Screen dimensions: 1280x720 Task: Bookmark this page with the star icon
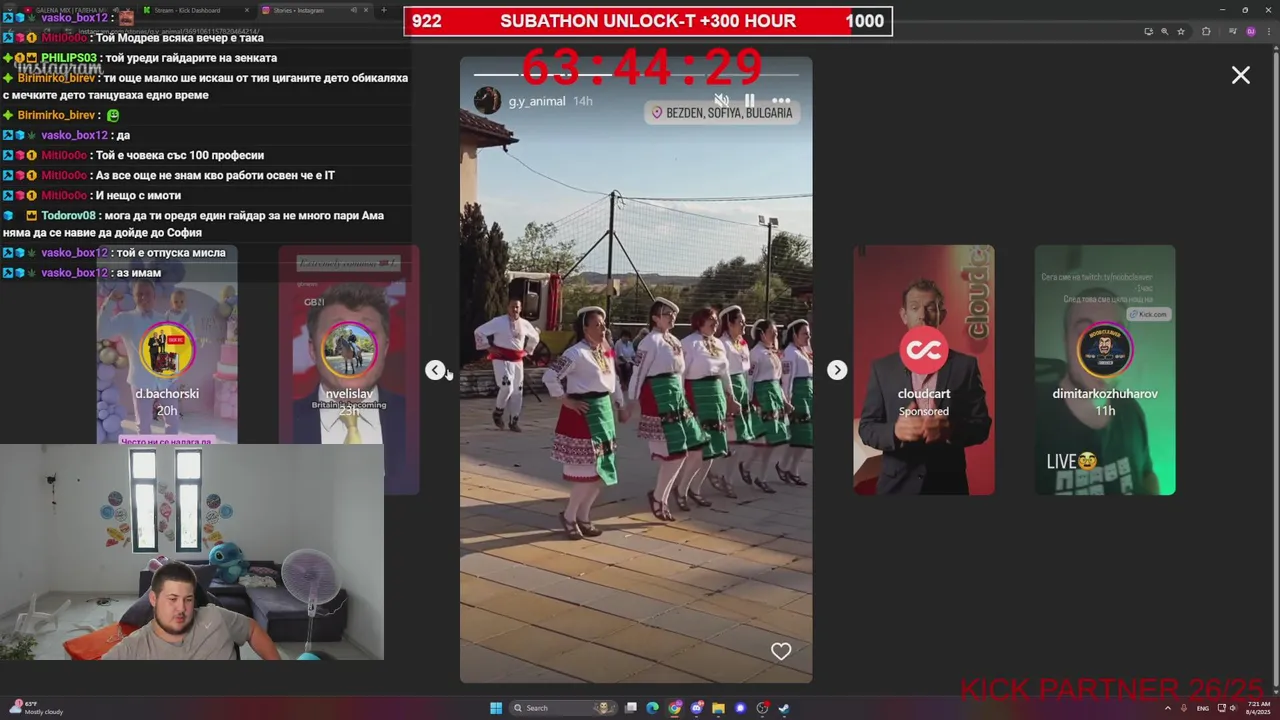pyautogui.click(x=1181, y=31)
